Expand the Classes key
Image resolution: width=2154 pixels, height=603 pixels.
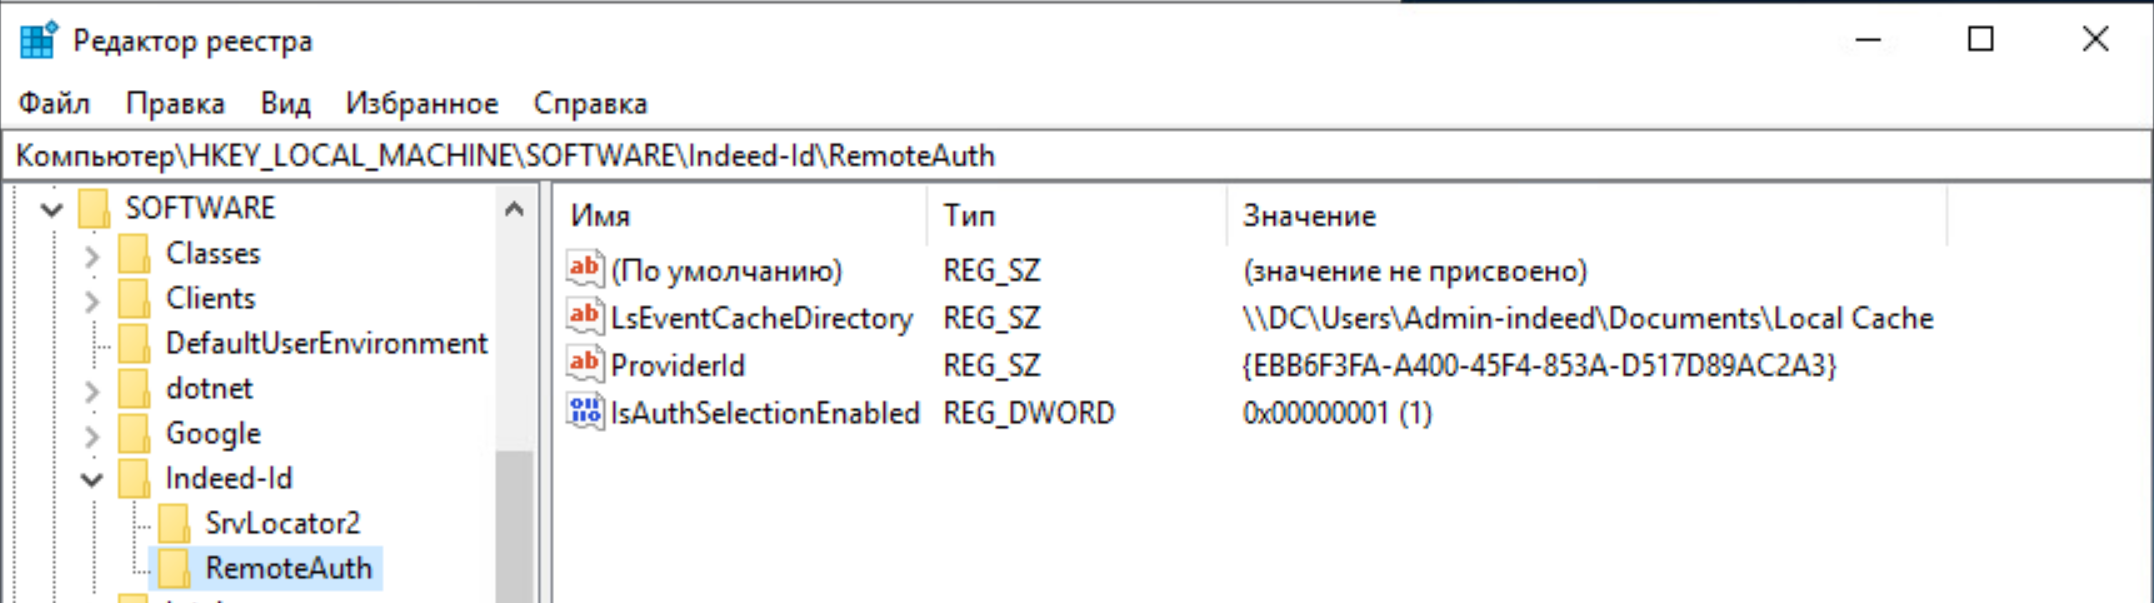tap(92, 255)
